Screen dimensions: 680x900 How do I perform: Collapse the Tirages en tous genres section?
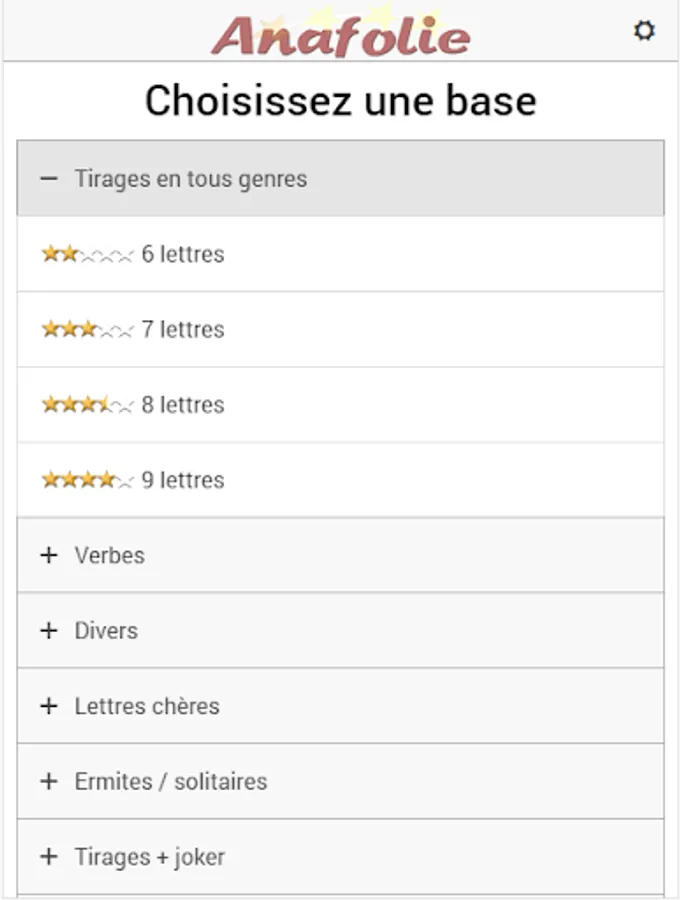(190, 179)
